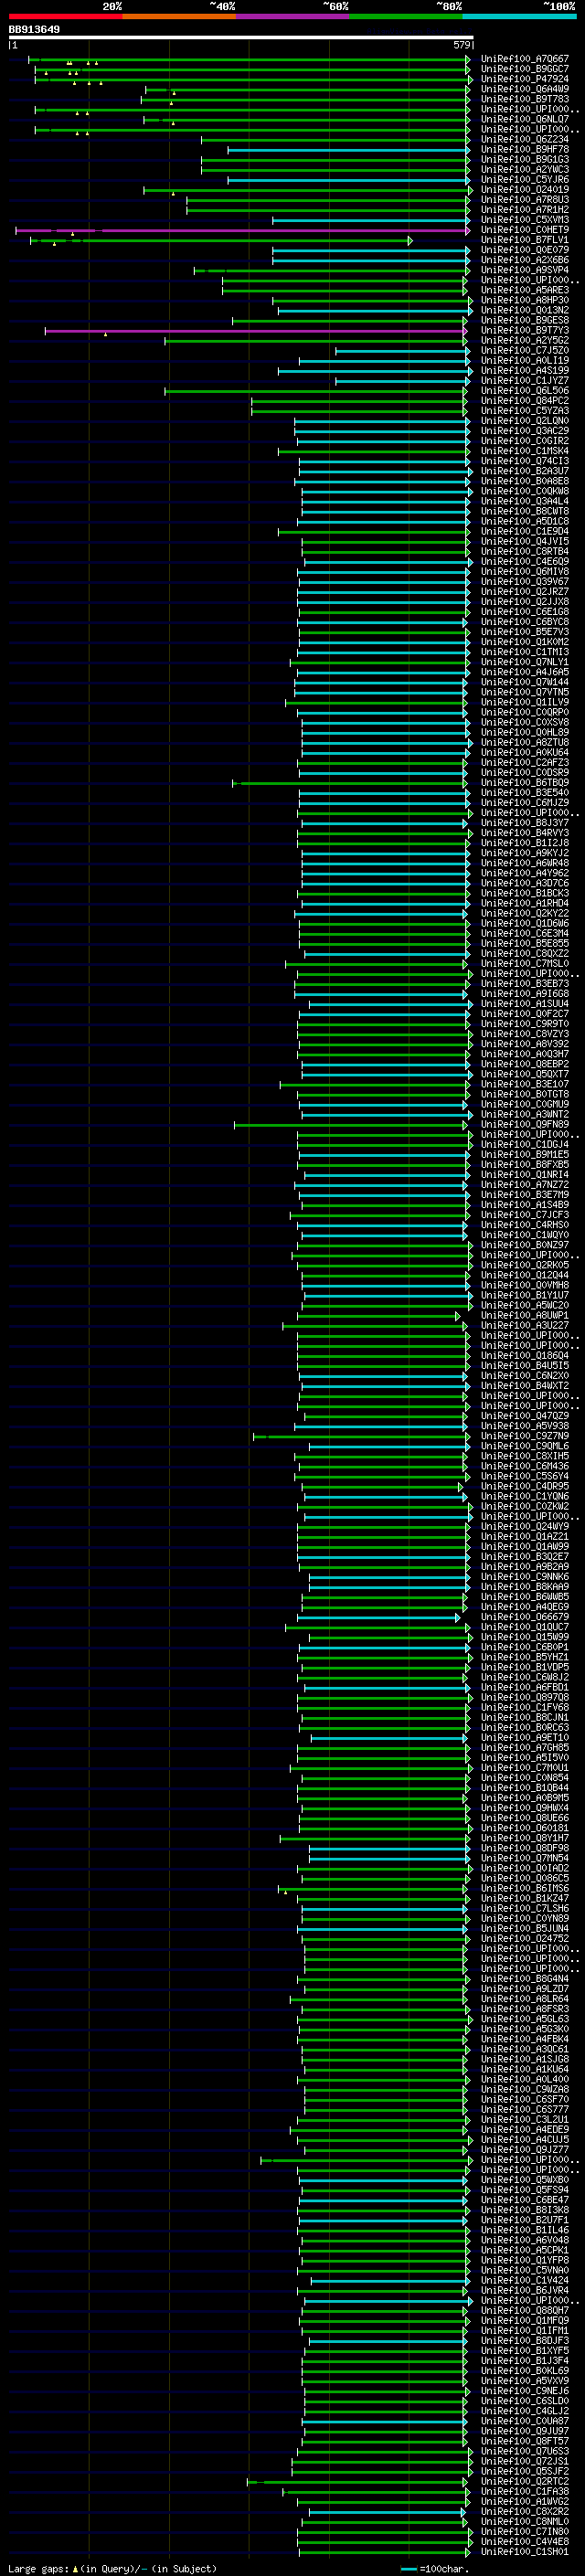Select hit label UniRef100_A2X6B6
The height and width of the screenshot is (2576, 585).
coord(525,260)
